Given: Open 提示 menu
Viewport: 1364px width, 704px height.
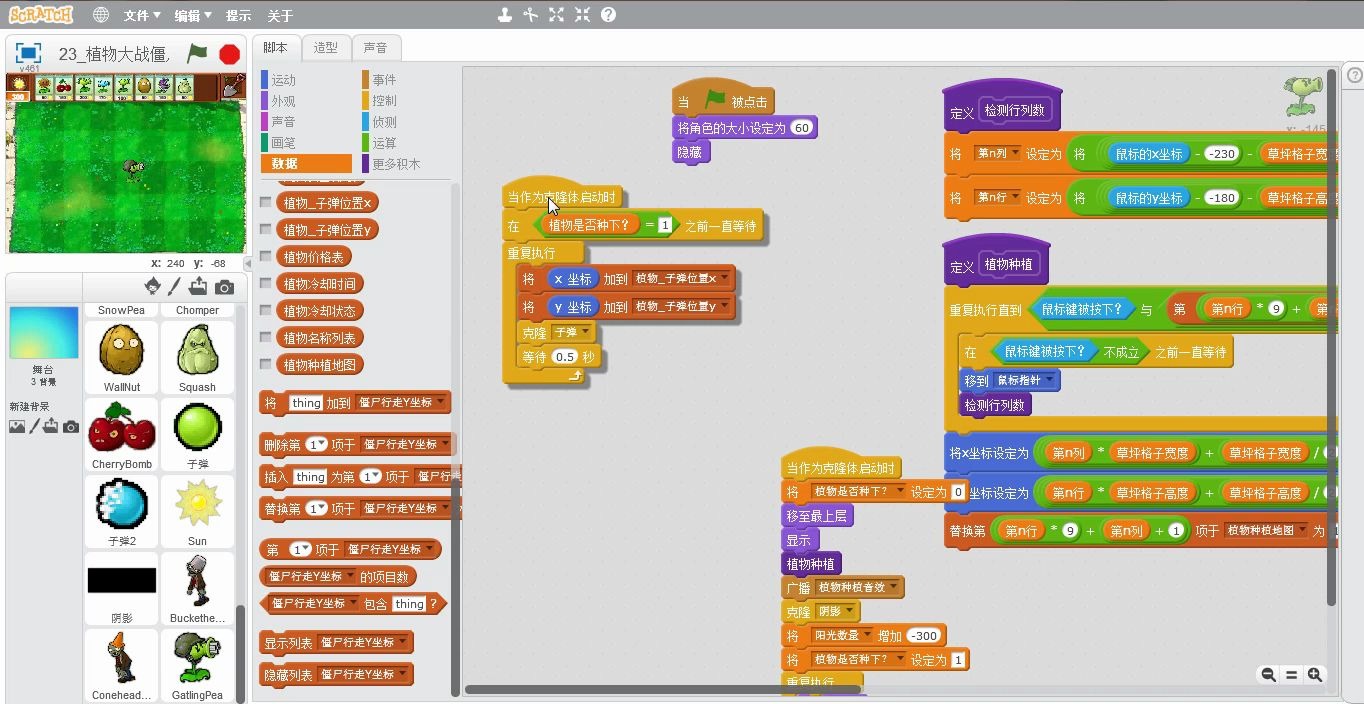Looking at the screenshot, I should (238, 15).
